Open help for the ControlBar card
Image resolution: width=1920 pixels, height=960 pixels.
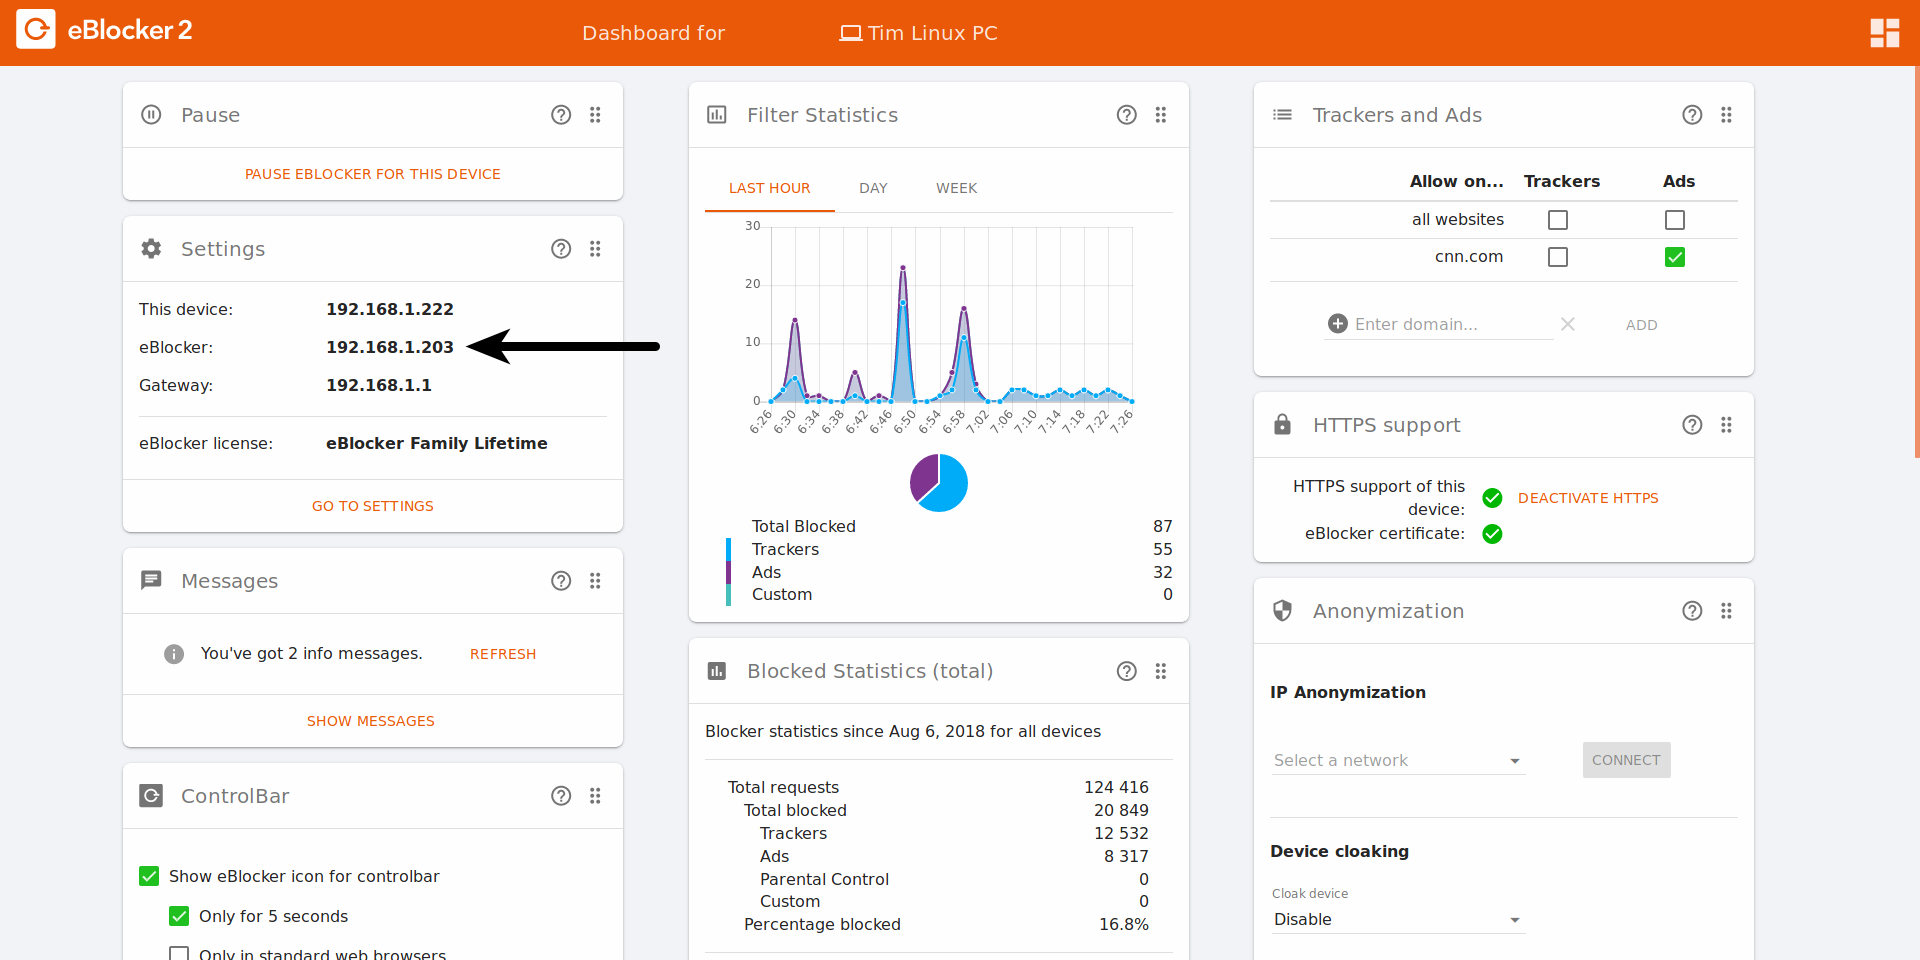click(561, 796)
